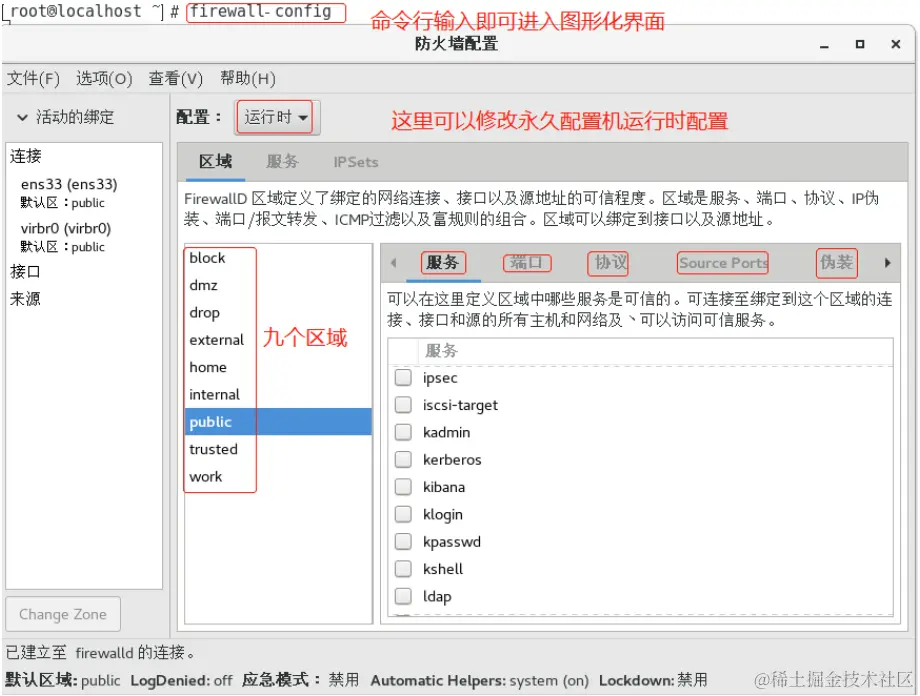This screenshot has width=920, height=696.
Task: Enable the kpasswd service checkbox
Action: [x=403, y=542]
